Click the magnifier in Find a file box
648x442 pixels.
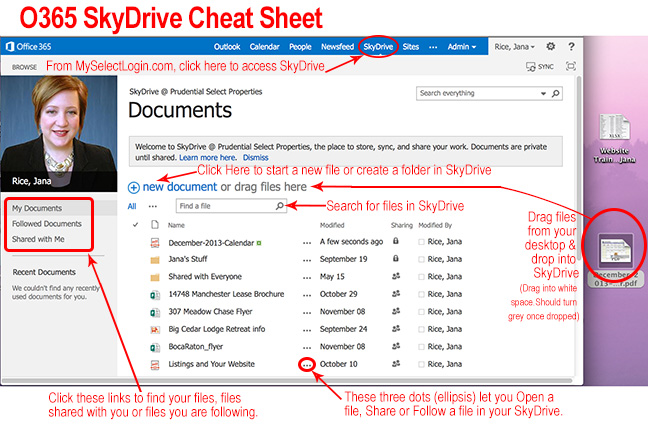click(280, 206)
